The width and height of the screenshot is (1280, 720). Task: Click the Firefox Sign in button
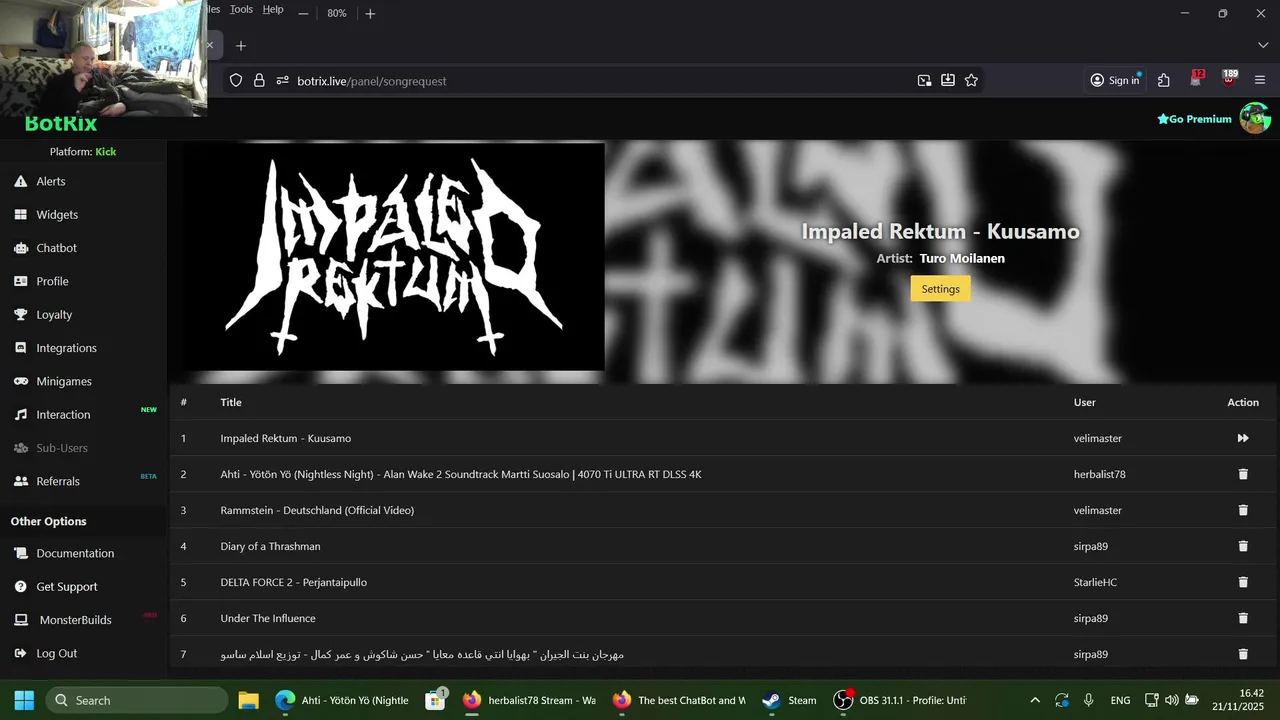coord(1115,80)
